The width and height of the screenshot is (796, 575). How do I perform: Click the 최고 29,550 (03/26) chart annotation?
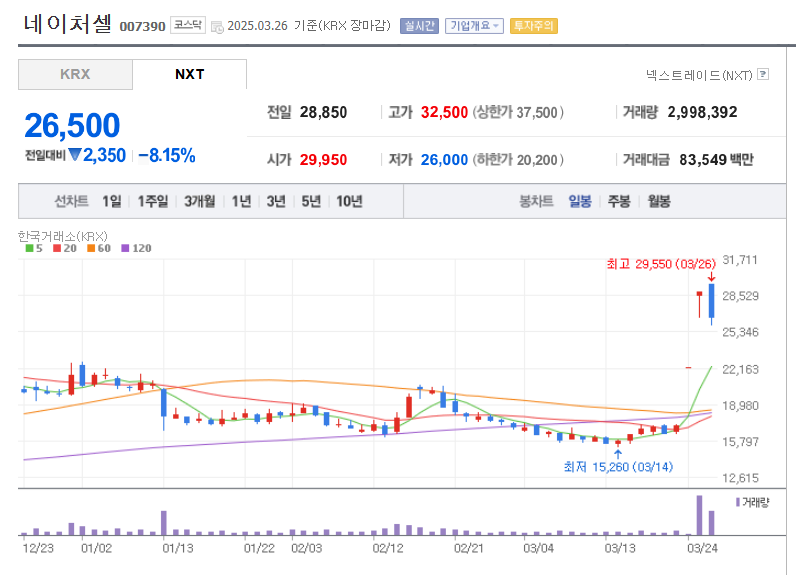(661, 264)
